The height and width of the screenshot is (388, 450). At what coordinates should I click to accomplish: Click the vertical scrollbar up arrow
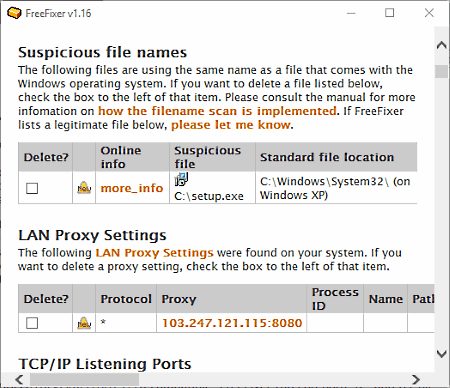tap(442, 45)
